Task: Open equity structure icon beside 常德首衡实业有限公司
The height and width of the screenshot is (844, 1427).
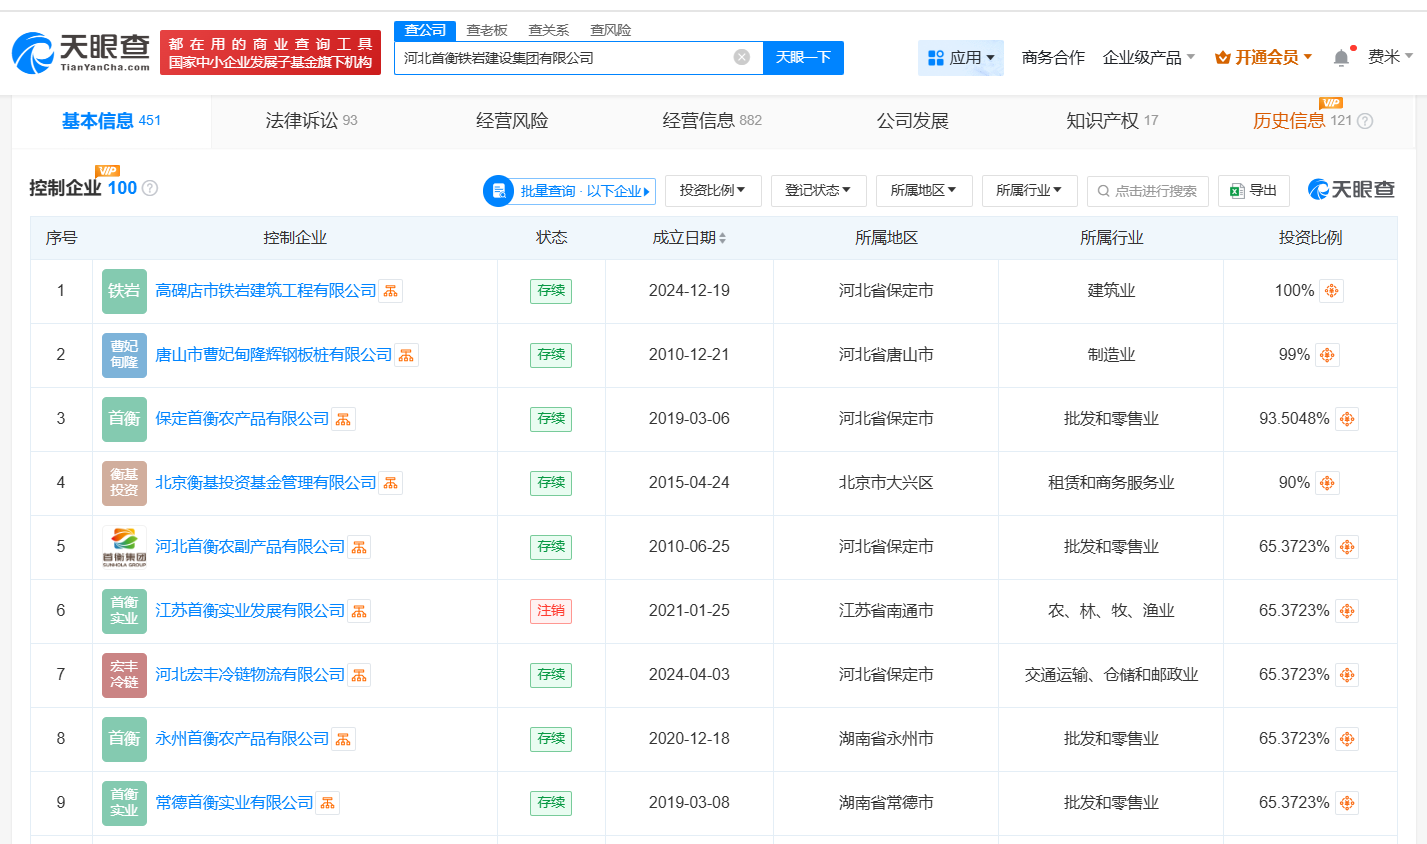Action: [327, 803]
